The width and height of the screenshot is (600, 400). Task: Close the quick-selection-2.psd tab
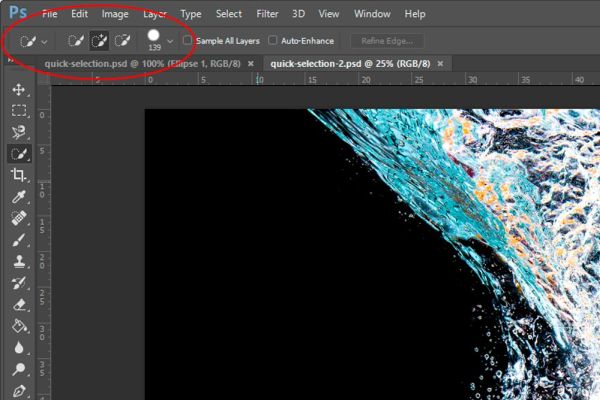click(x=440, y=64)
